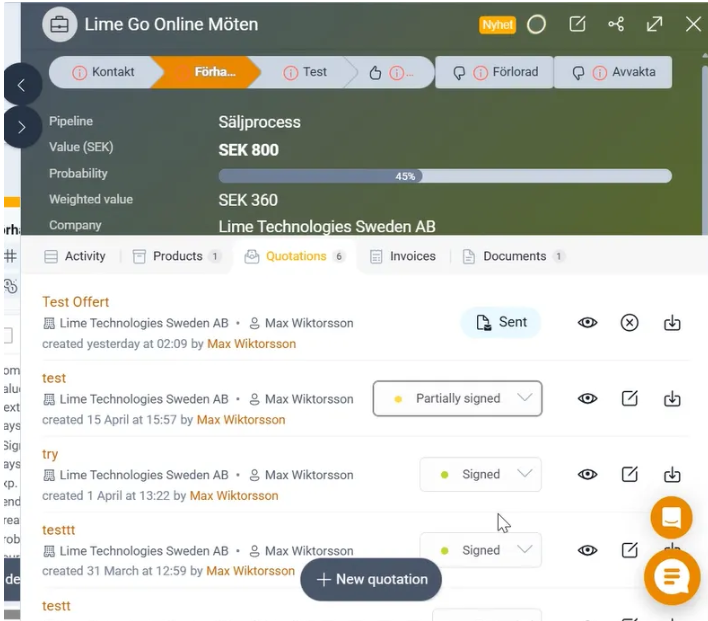Go to previous deal with left arrow
This screenshot has width=708, height=621.
[21, 85]
